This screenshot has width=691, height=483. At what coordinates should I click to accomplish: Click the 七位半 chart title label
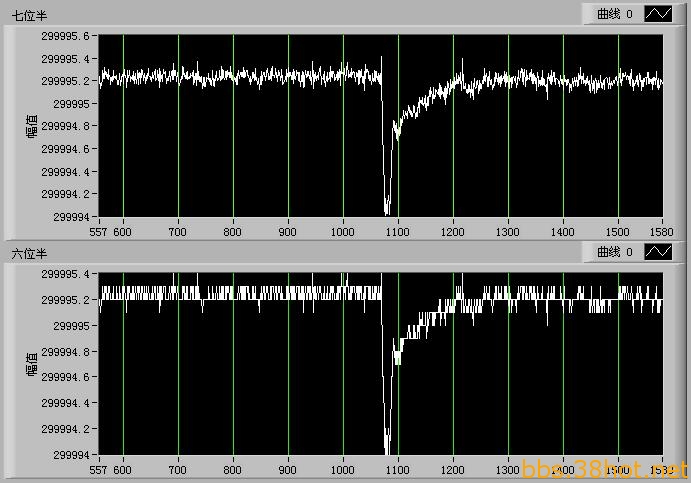coord(29,16)
